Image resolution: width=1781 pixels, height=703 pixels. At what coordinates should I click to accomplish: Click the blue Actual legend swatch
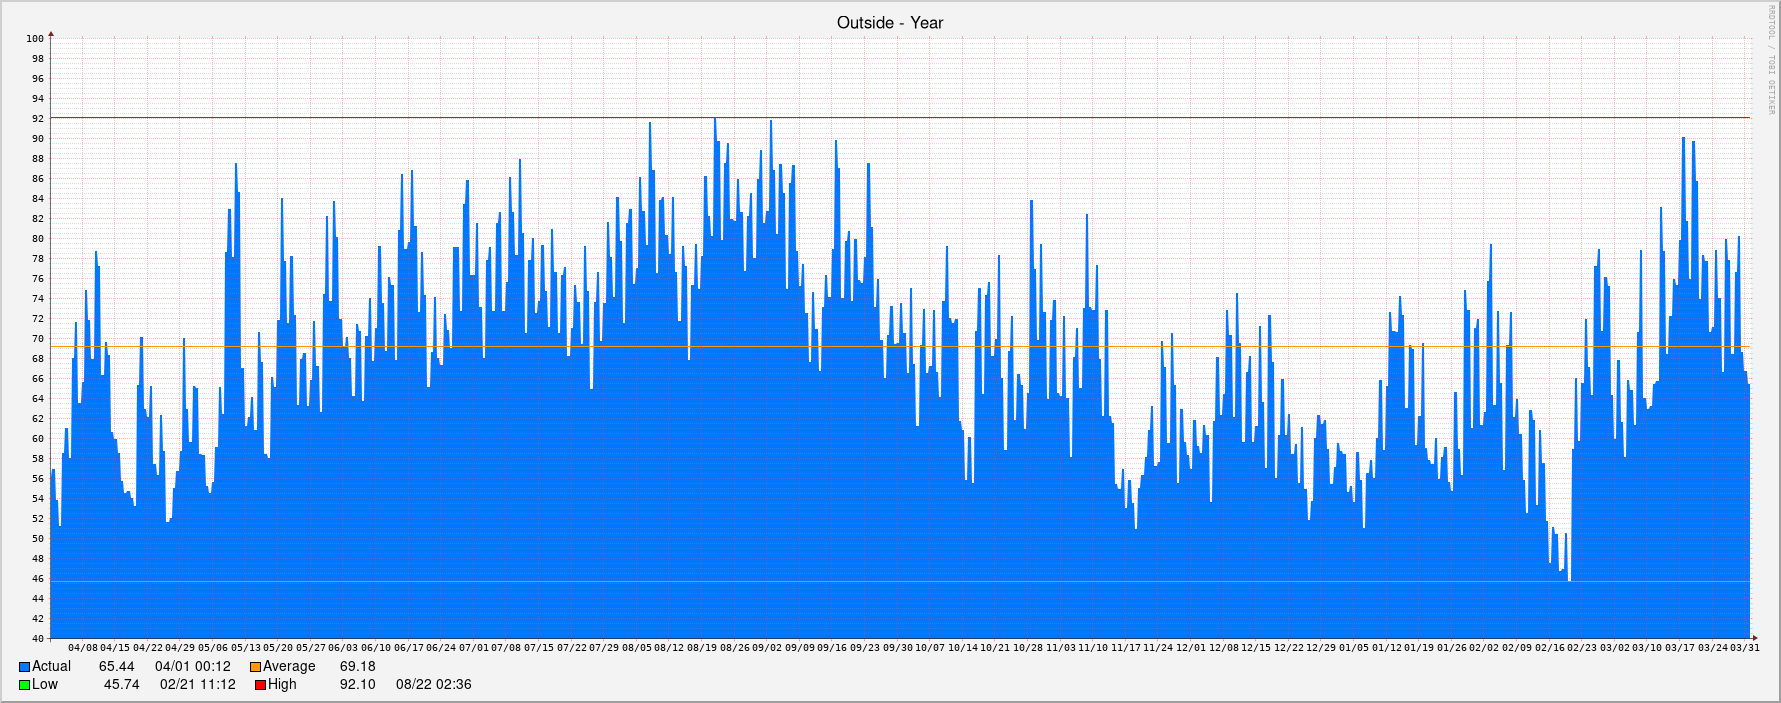[24, 667]
